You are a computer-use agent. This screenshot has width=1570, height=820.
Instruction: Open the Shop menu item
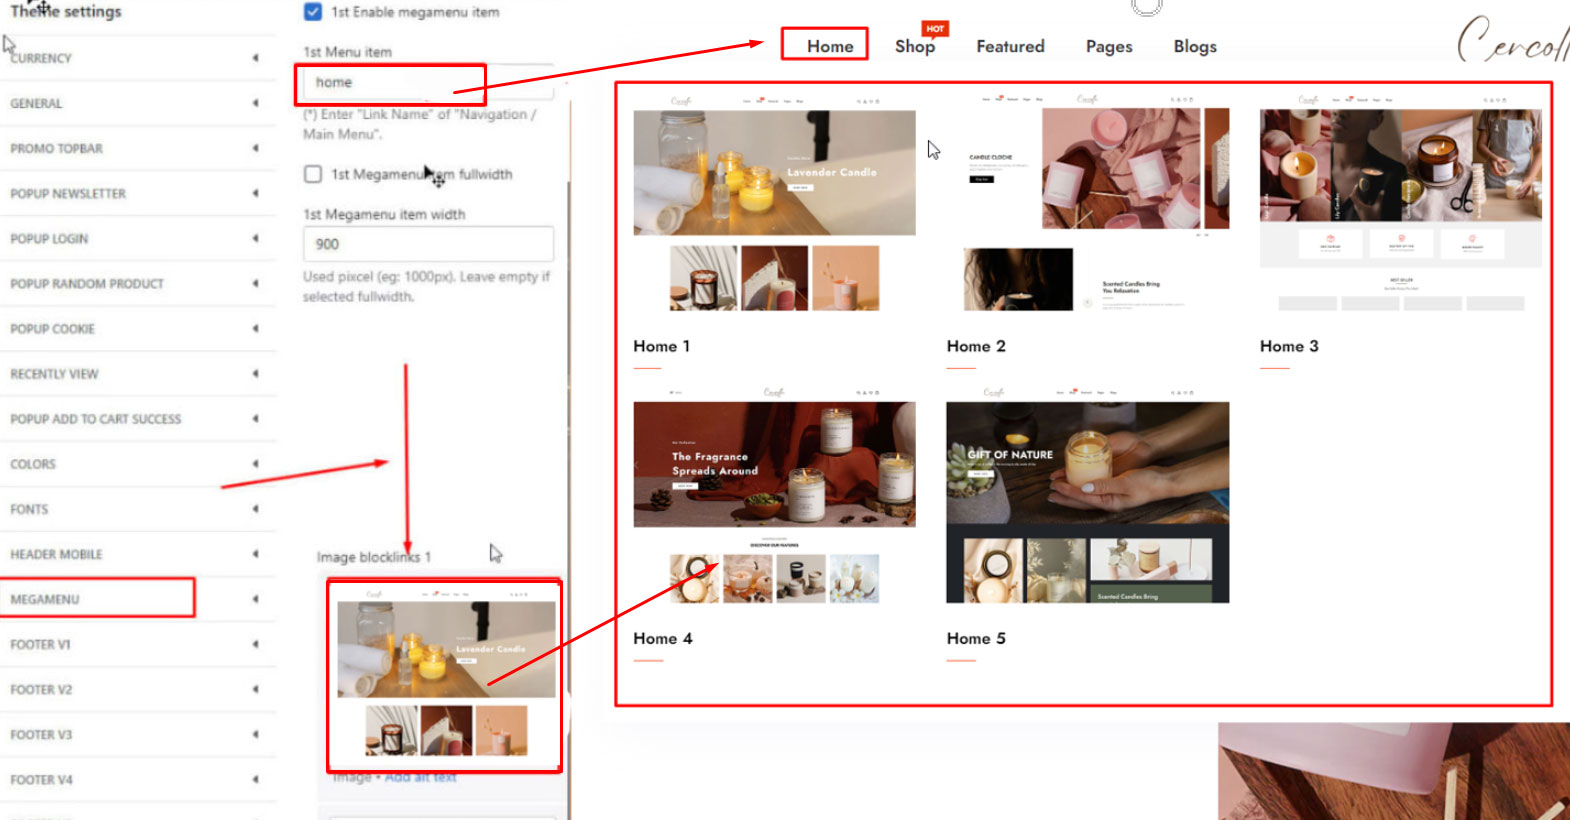(914, 47)
